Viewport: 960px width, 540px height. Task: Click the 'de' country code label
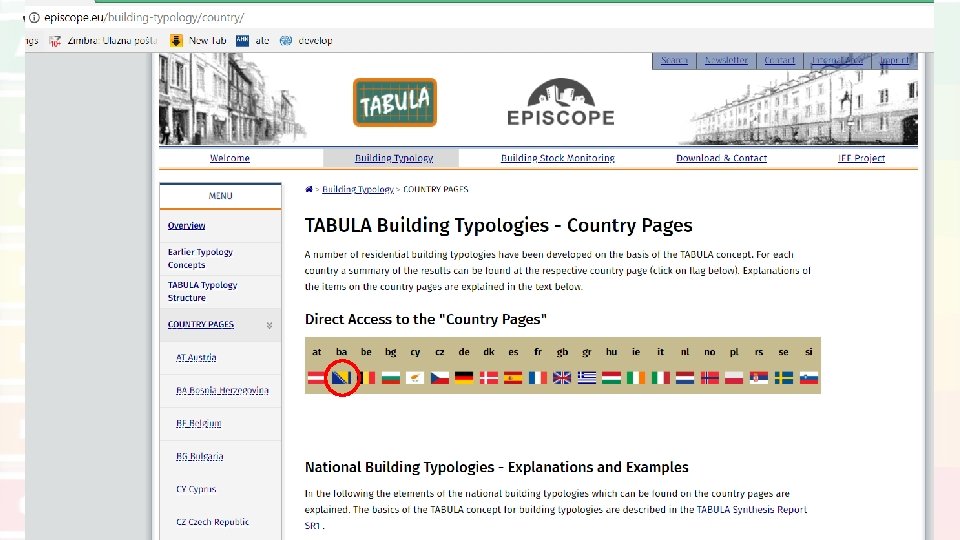464,352
